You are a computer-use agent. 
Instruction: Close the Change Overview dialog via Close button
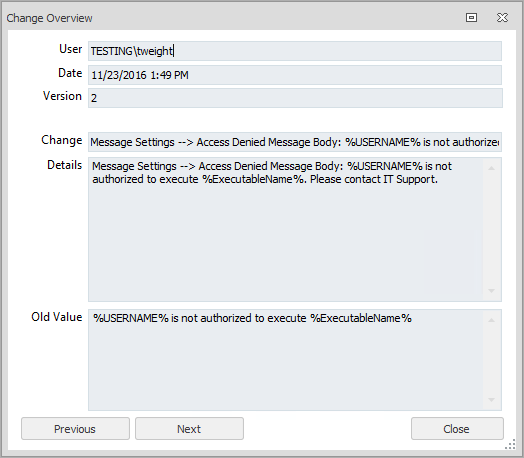(457, 429)
